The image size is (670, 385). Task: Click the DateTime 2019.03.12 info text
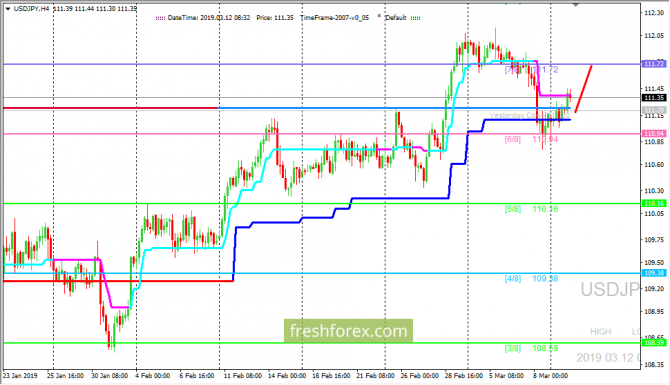click(x=209, y=18)
